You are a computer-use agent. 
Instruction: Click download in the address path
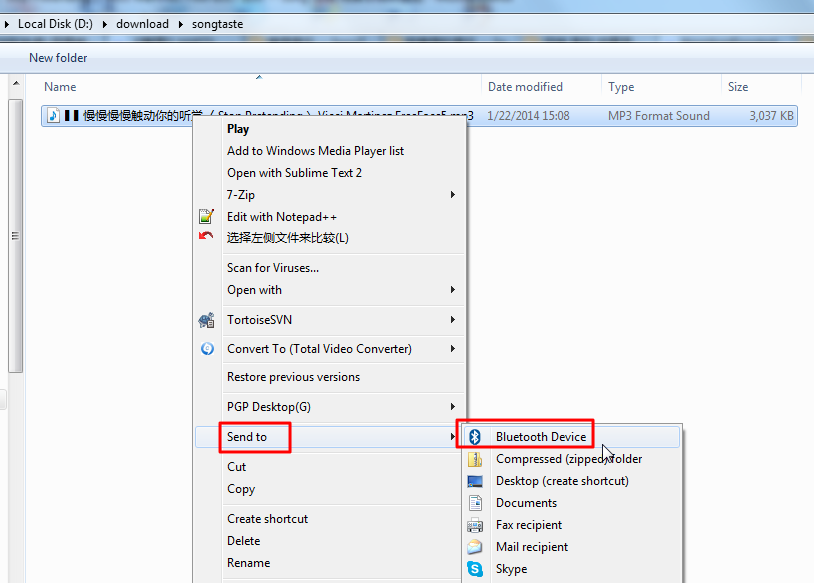point(142,24)
